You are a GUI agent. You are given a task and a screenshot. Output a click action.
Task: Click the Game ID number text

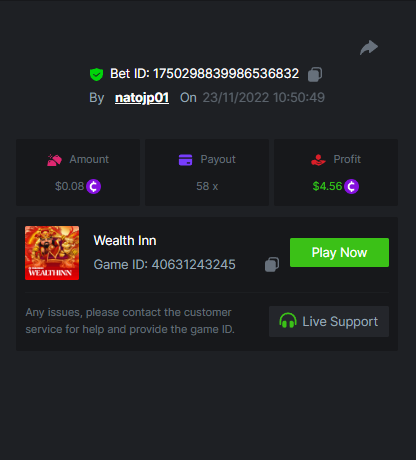click(x=194, y=265)
